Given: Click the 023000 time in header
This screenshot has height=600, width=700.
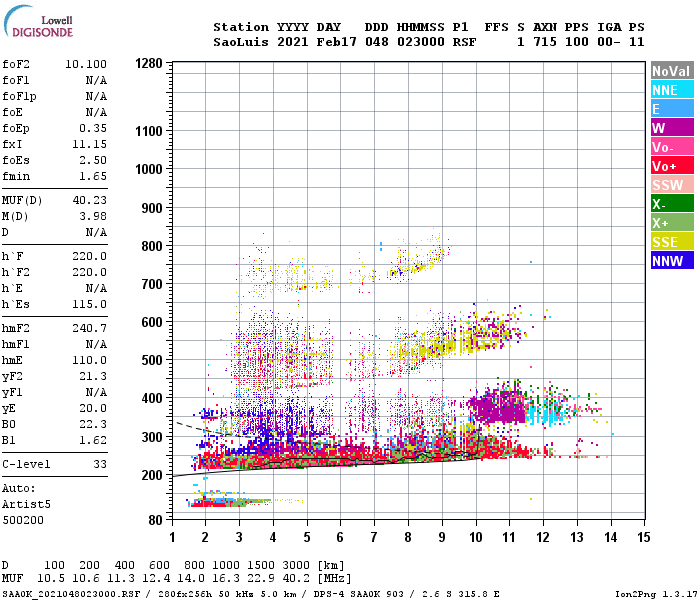Looking at the screenshot, I should [421, 42].
